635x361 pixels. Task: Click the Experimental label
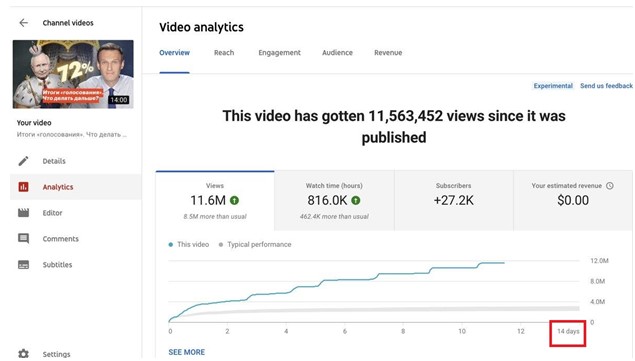(553, 86)
